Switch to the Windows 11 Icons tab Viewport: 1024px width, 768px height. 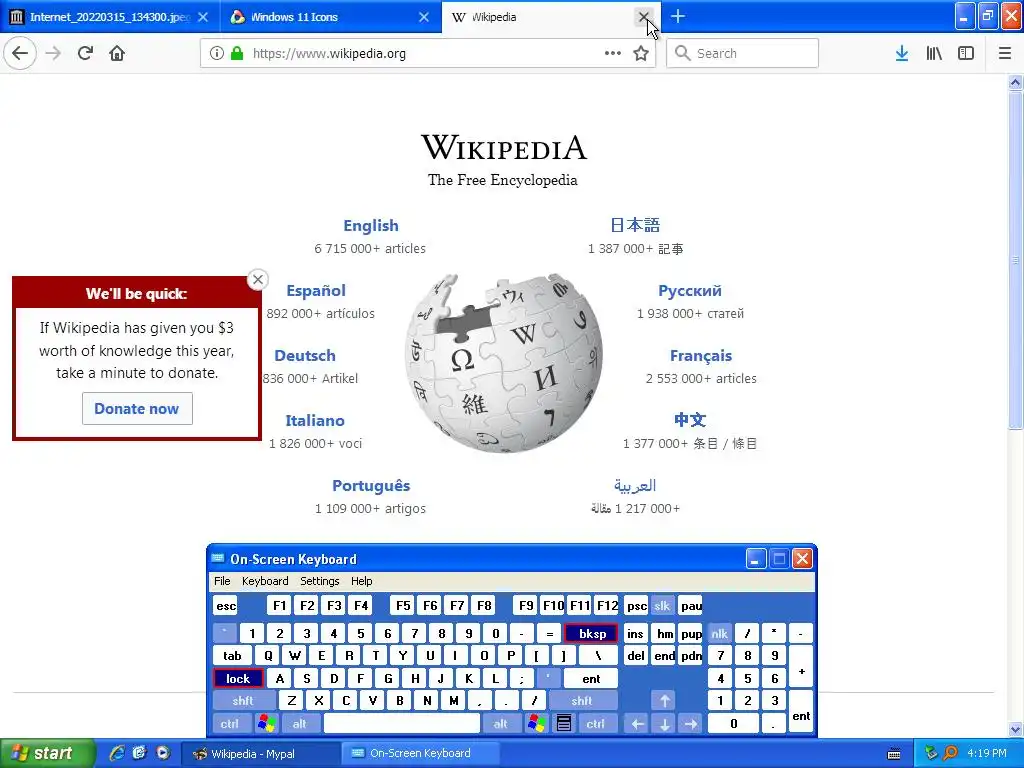point(330,17)
